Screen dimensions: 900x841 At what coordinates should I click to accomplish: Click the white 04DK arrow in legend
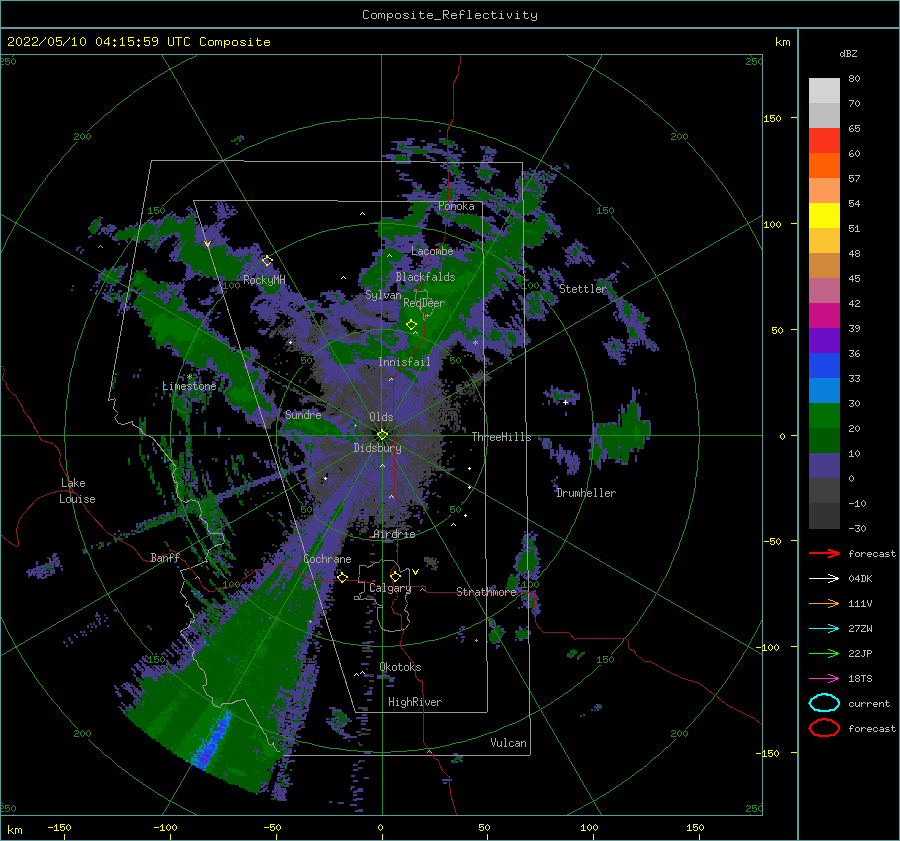(824, 579)
